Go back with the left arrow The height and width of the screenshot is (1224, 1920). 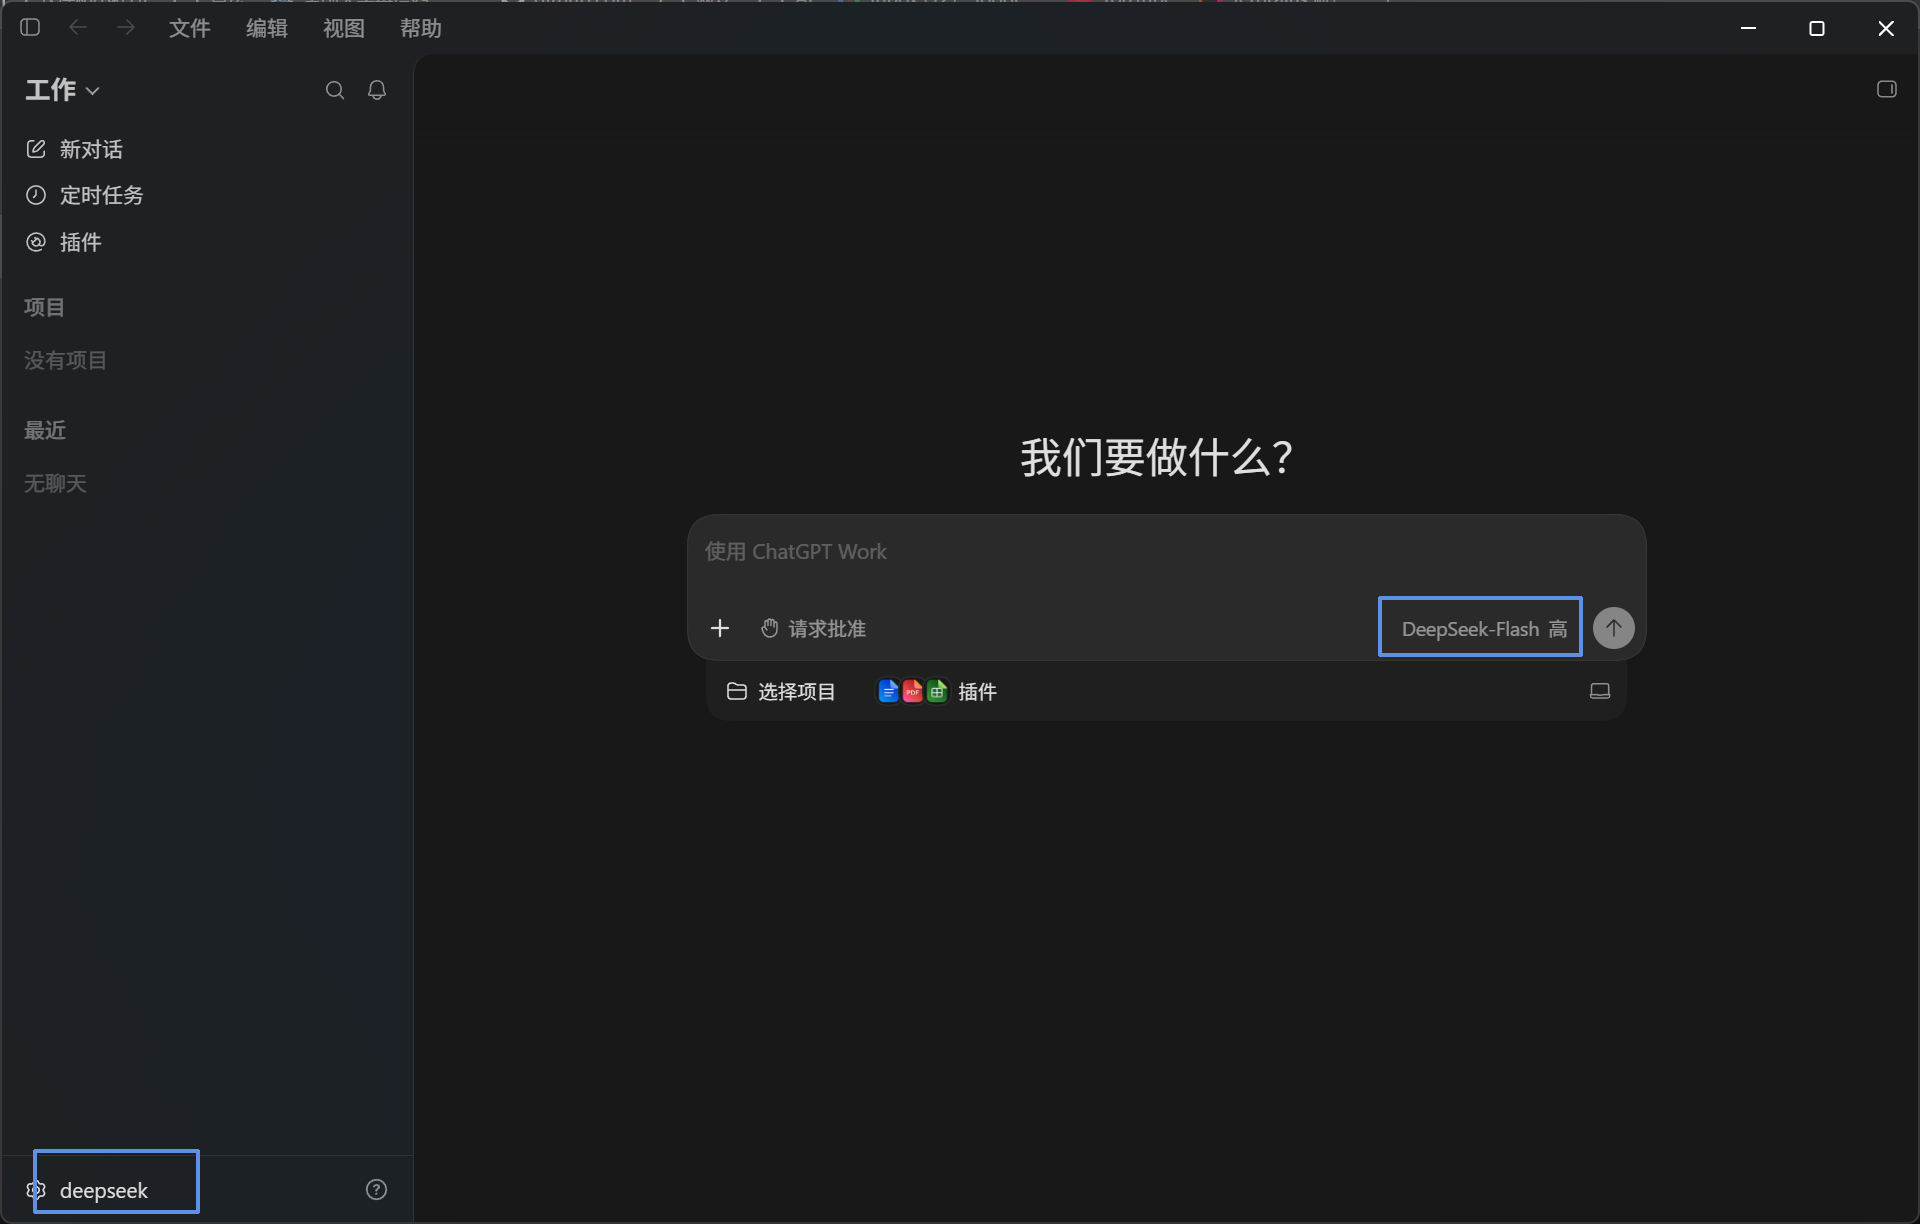tap(78, 28)
